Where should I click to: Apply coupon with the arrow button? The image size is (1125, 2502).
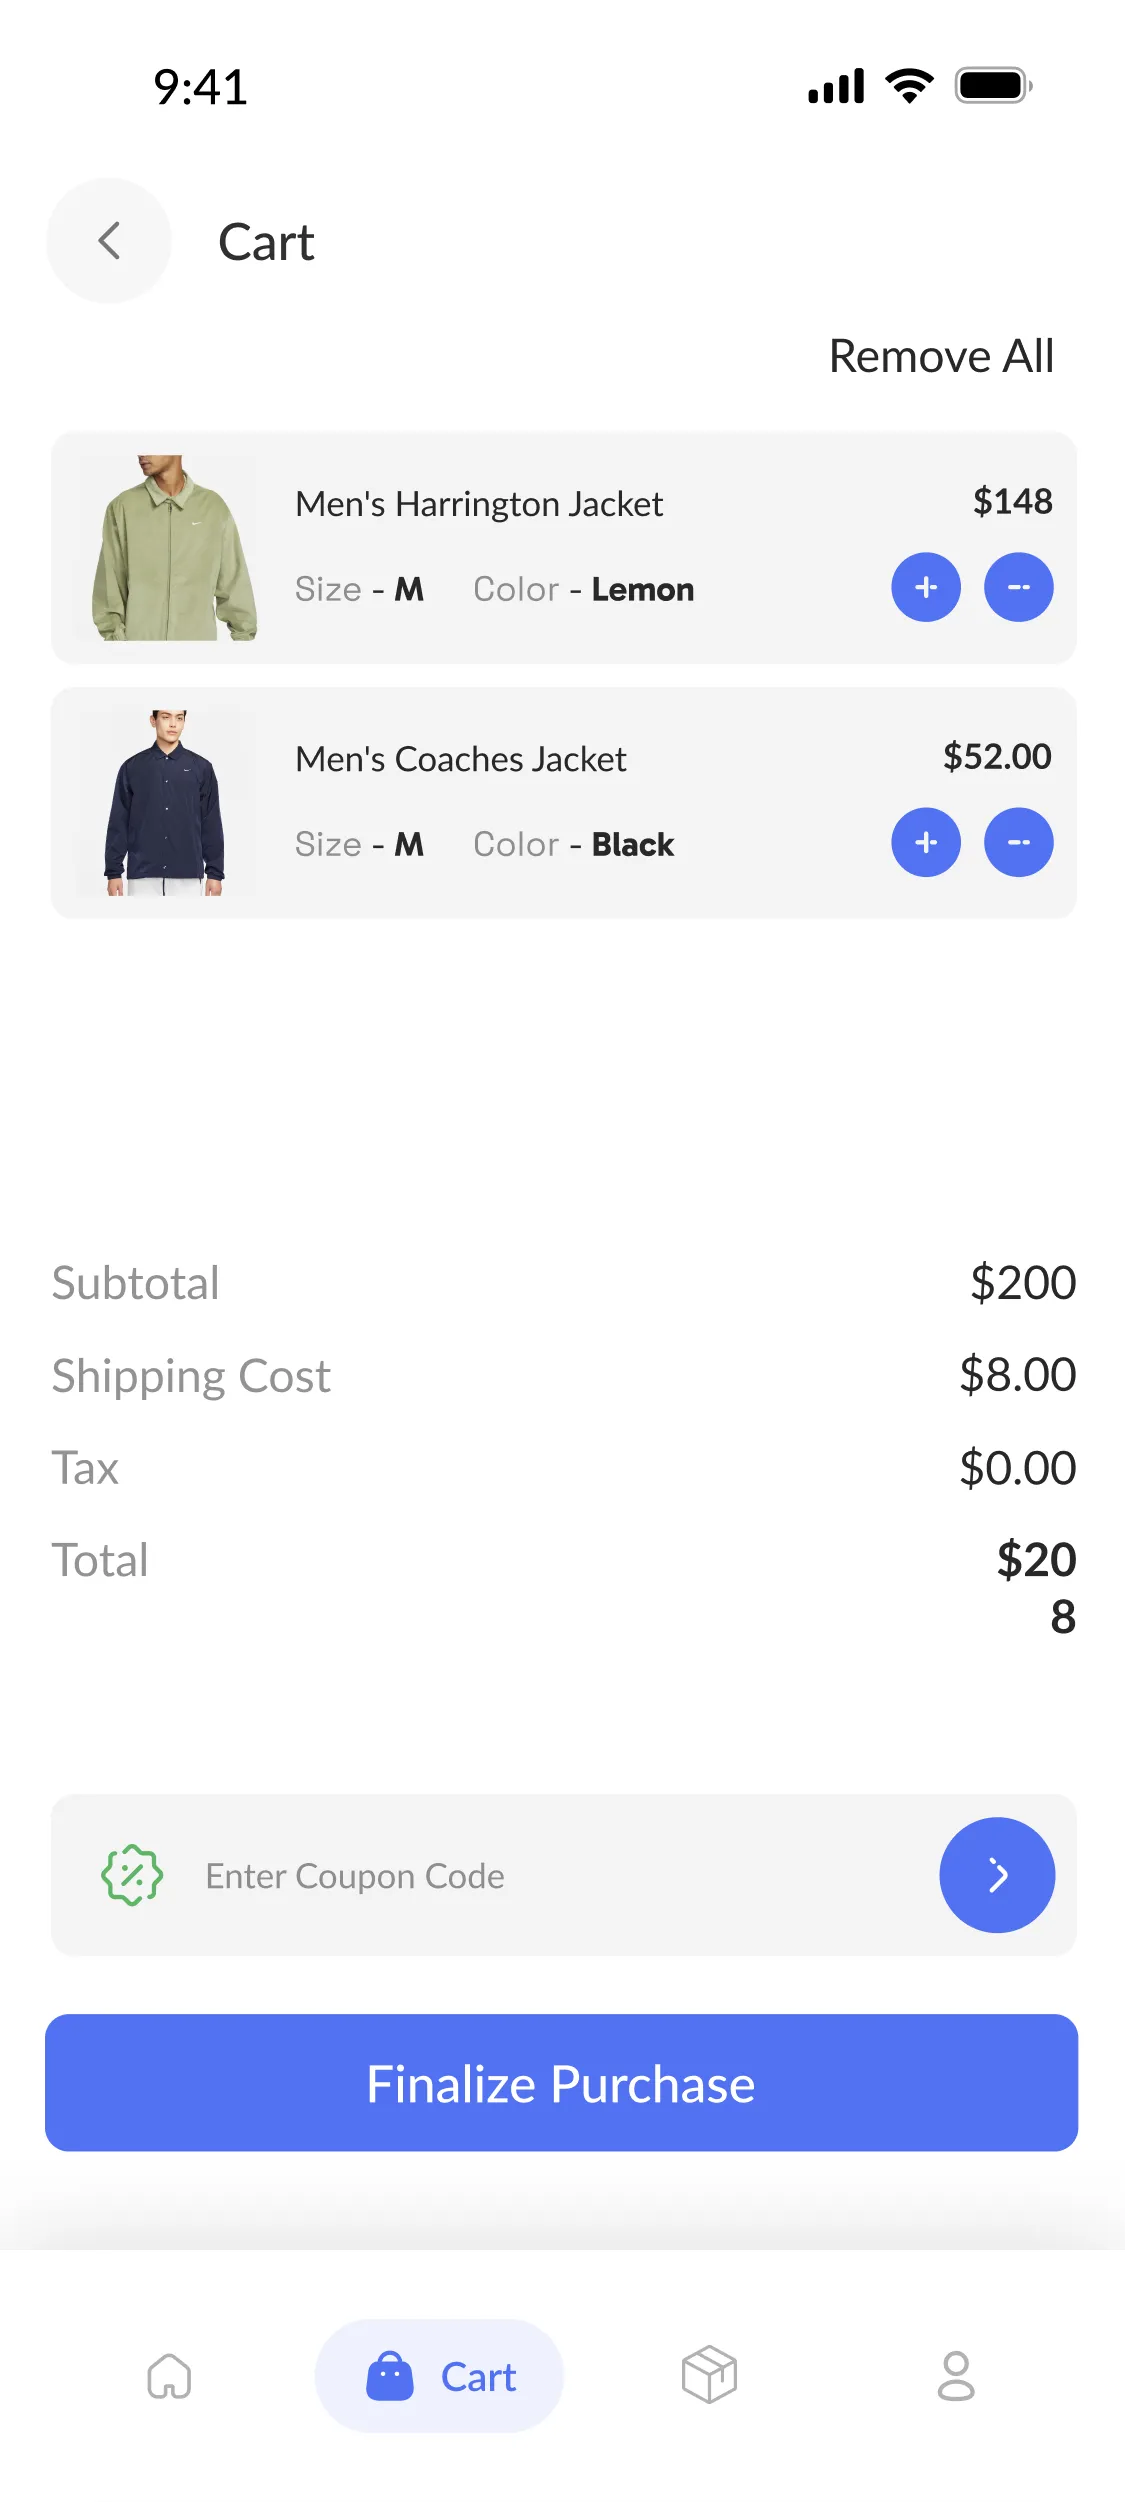coord(997,1875)
